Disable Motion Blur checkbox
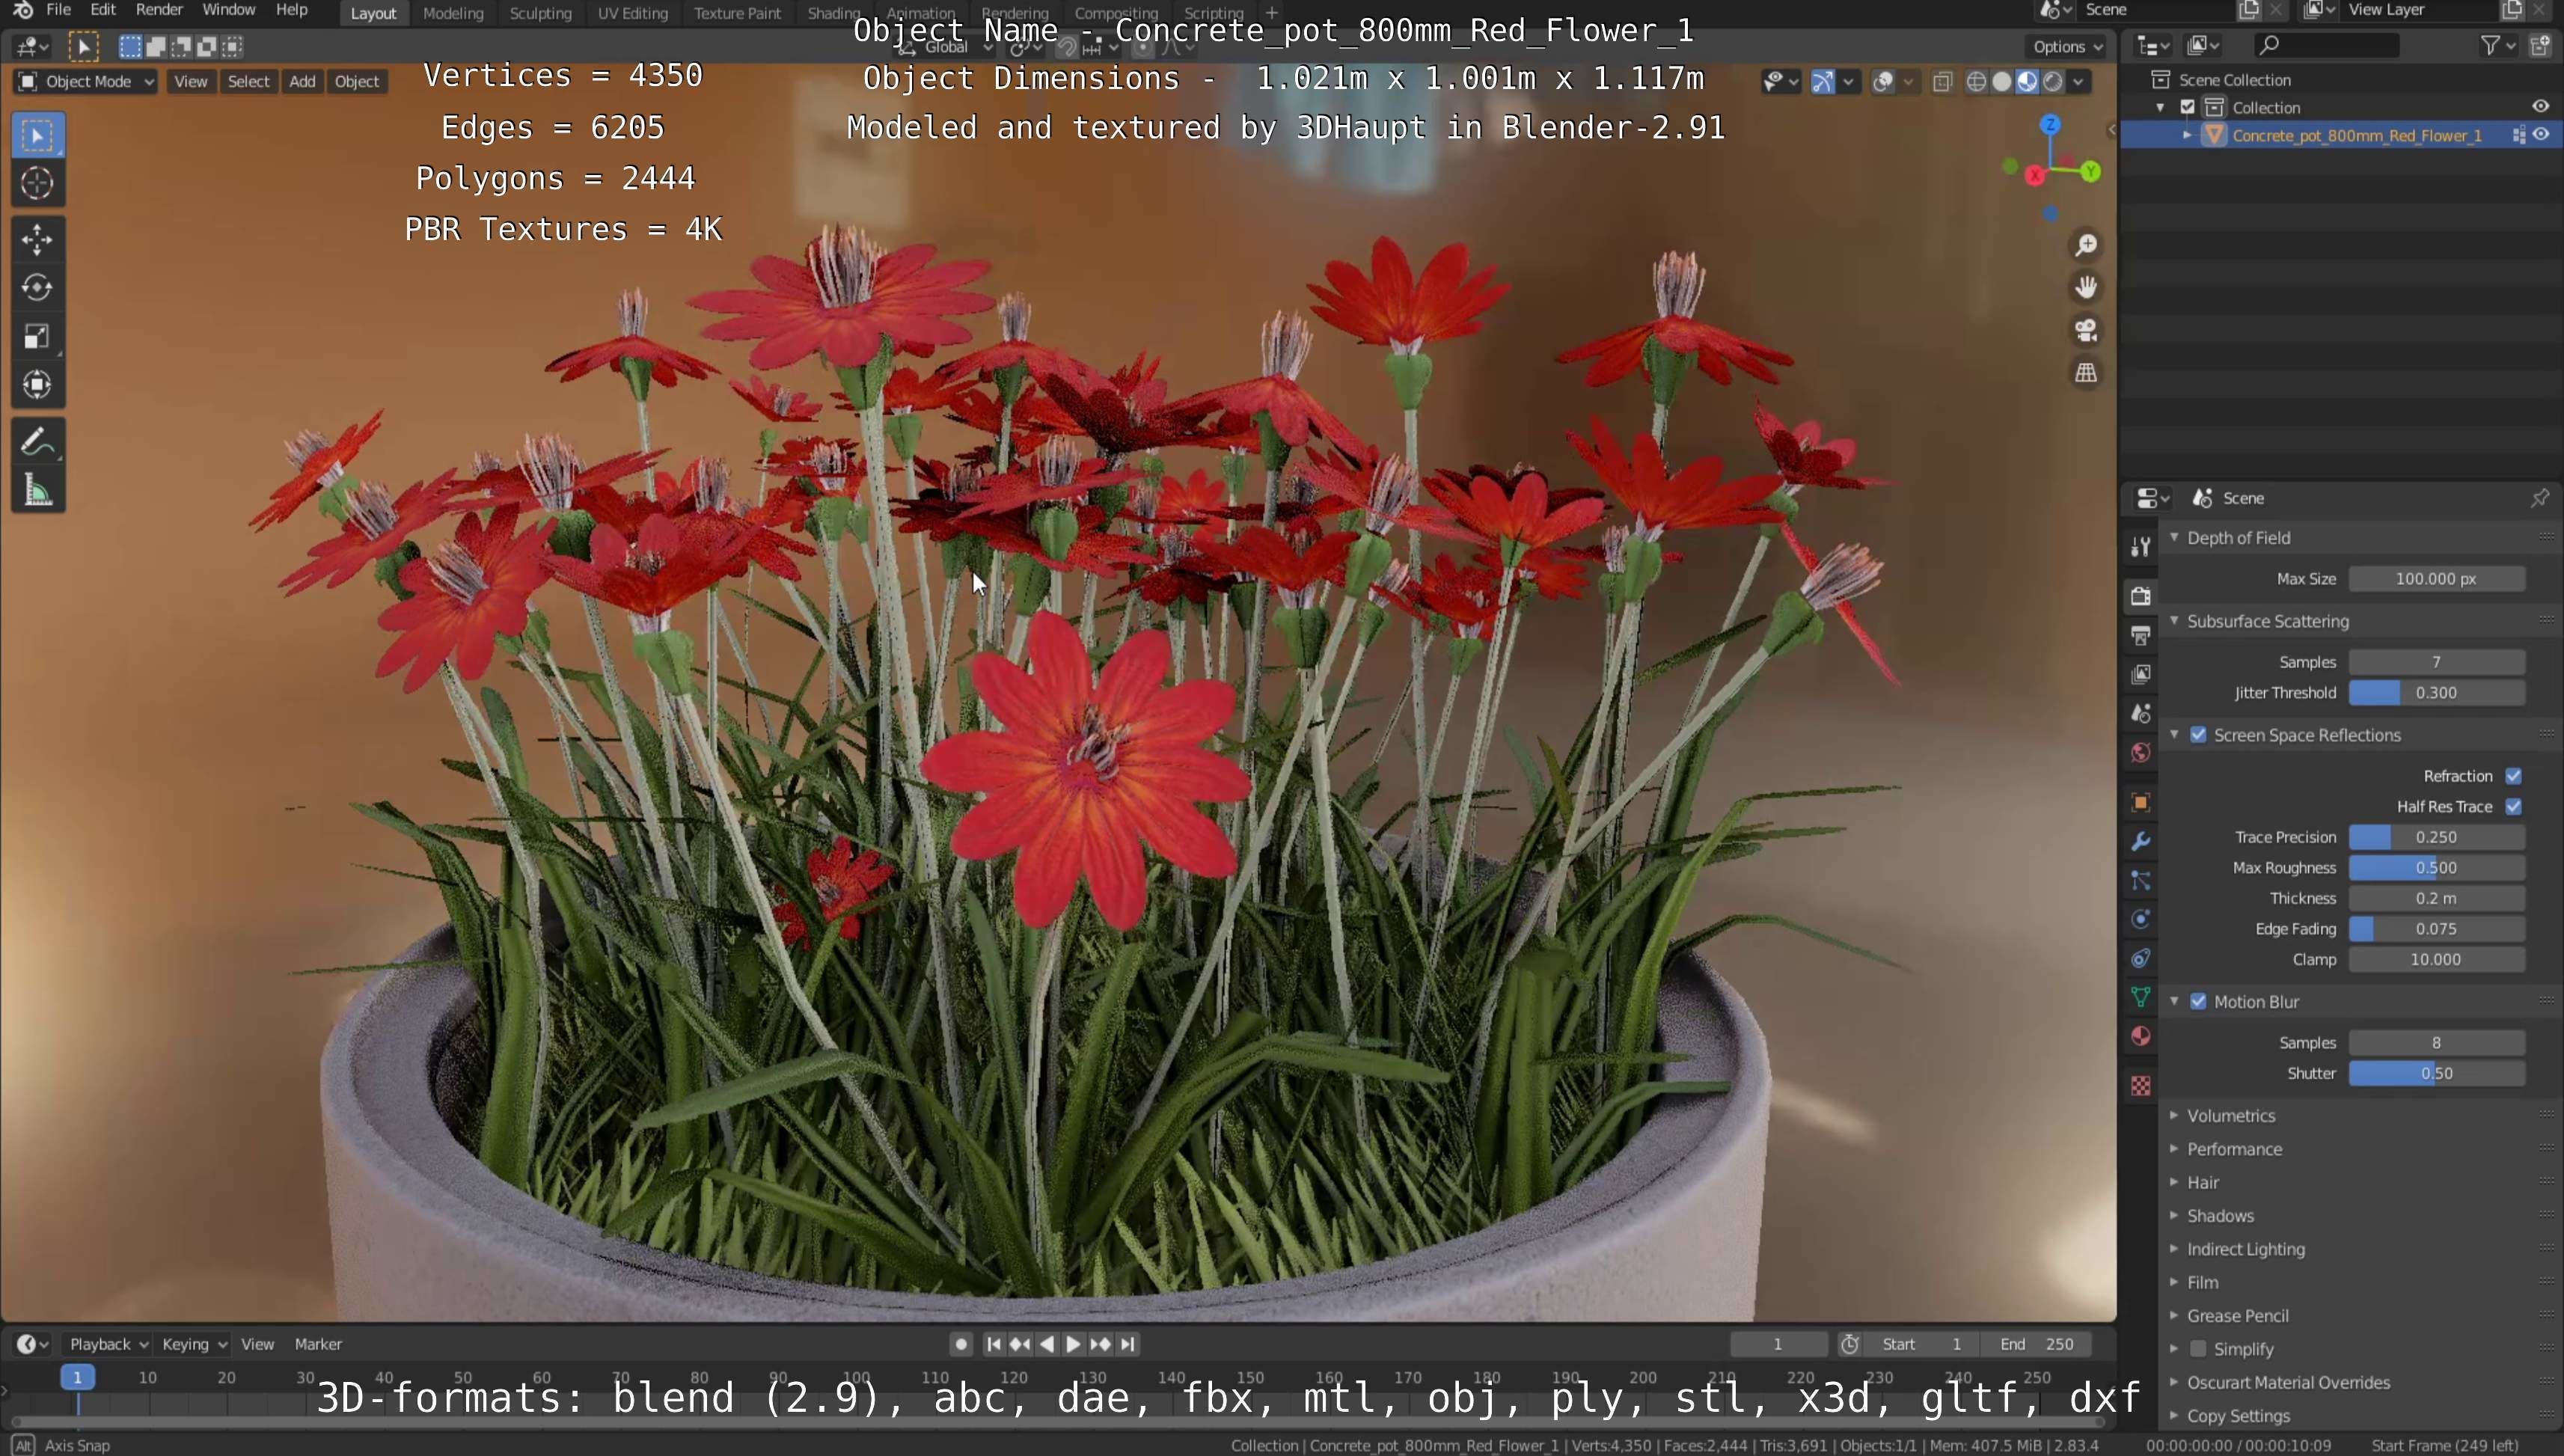The image size is (2564, 1456). [2198, 1002]
